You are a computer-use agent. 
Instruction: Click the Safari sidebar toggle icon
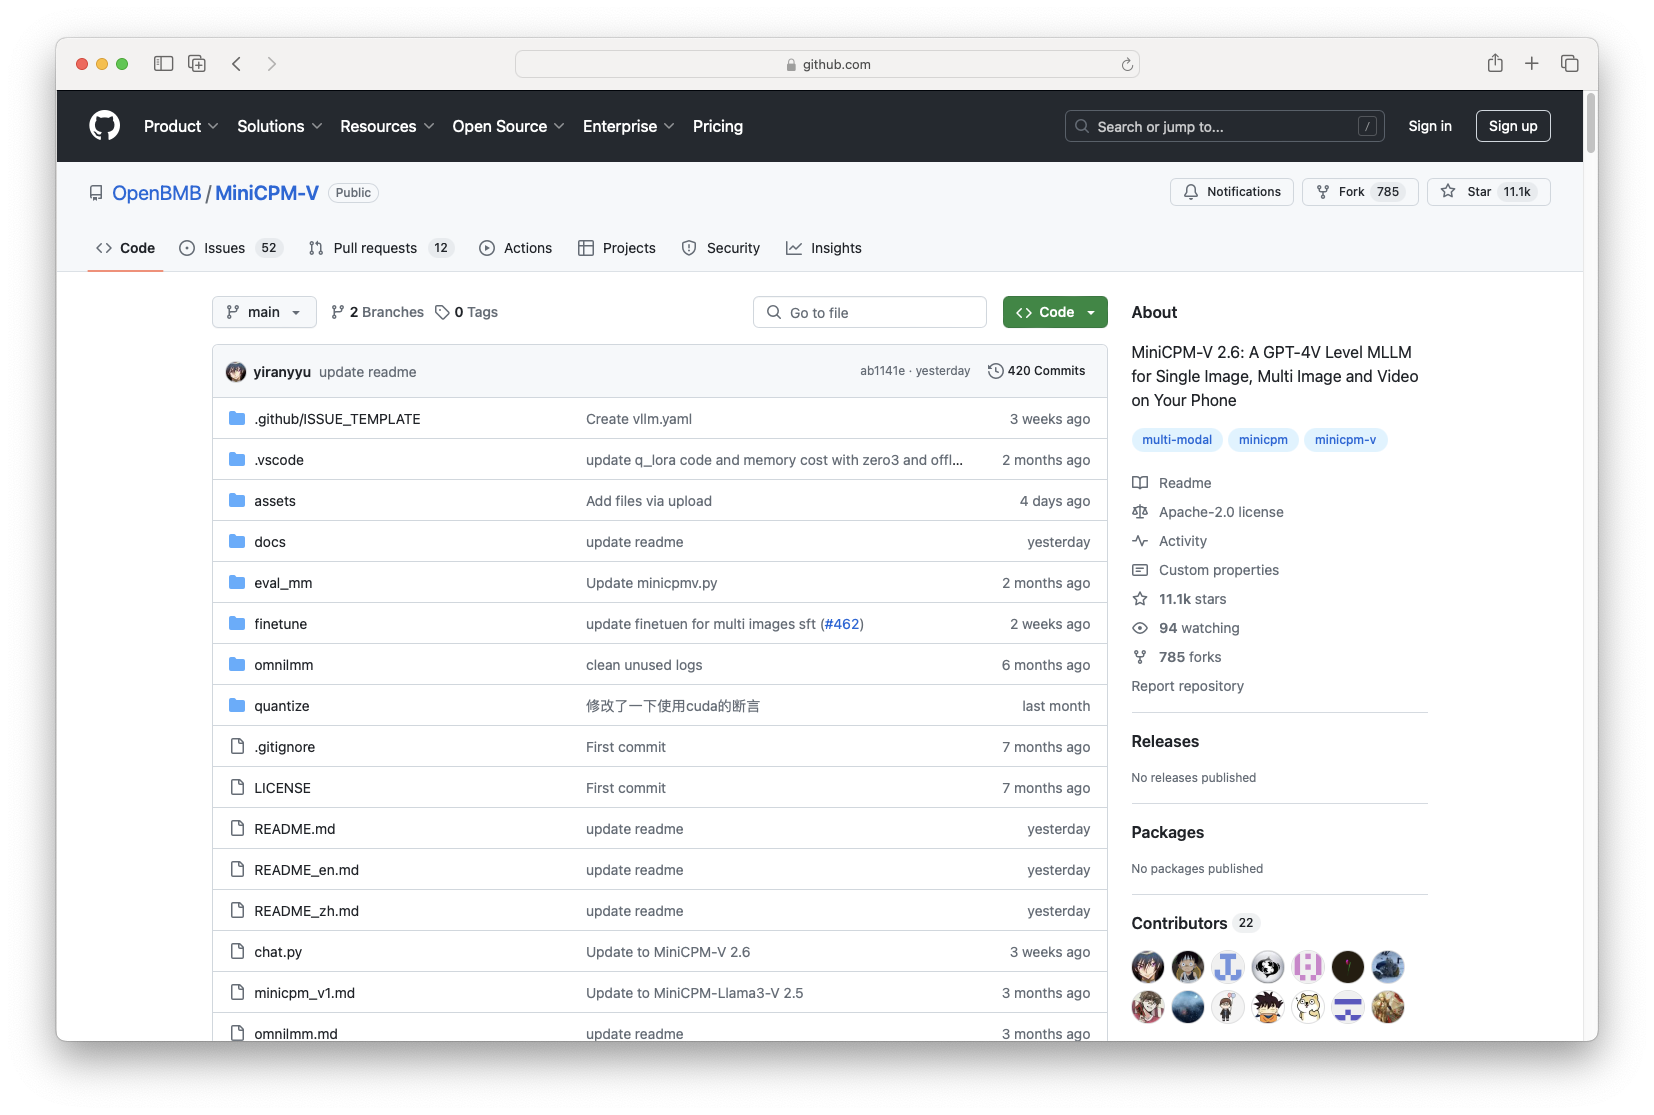point(163,64)
